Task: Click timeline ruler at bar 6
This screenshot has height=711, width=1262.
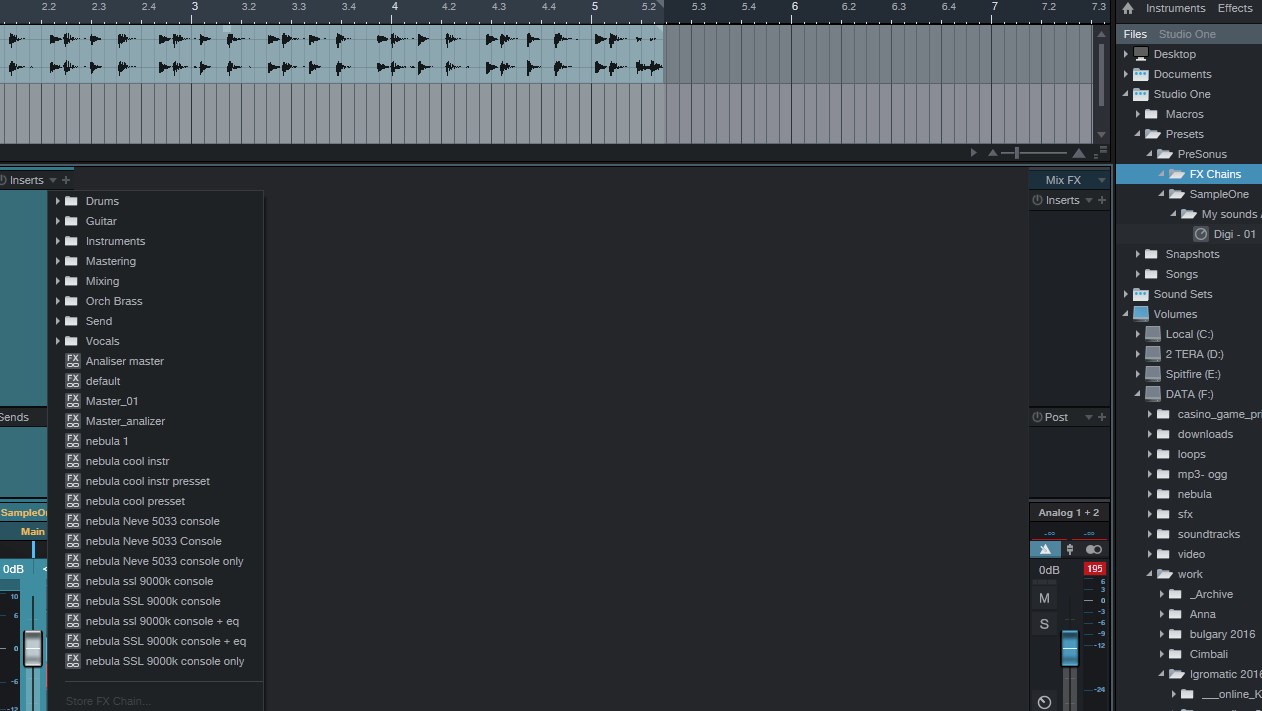Action: [795, 7]
